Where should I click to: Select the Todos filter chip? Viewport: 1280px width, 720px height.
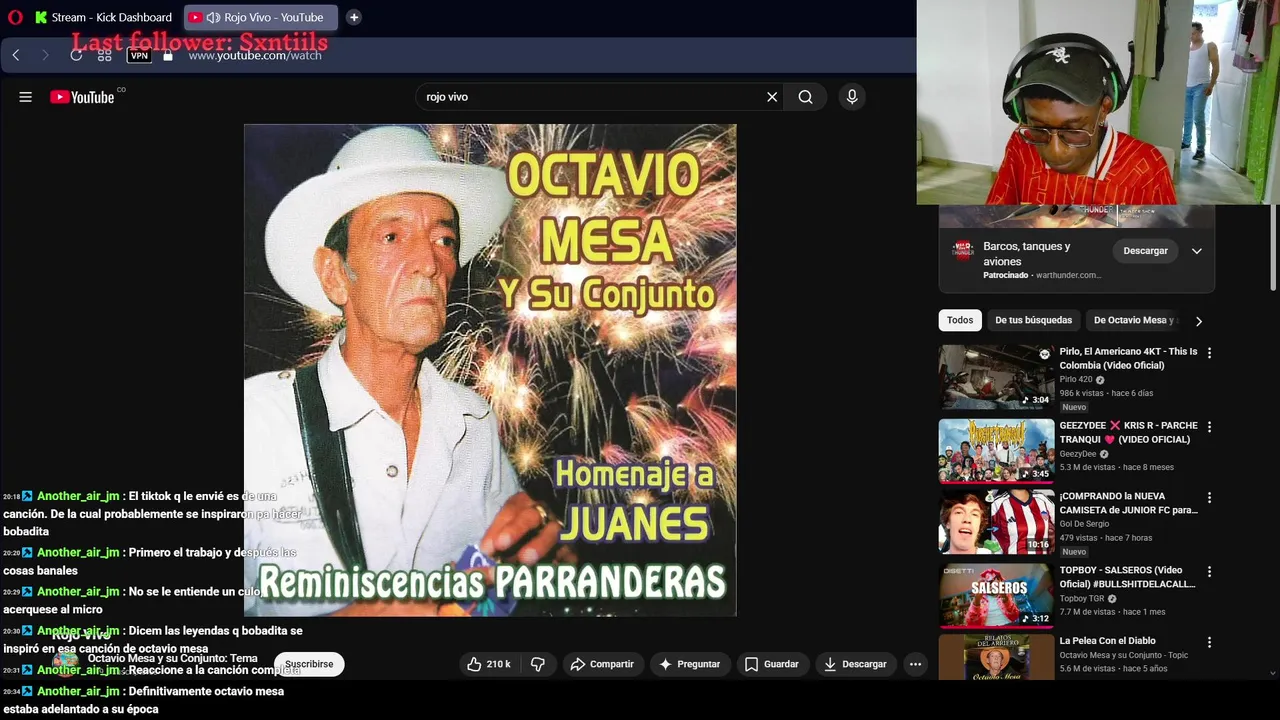point(960,320)
